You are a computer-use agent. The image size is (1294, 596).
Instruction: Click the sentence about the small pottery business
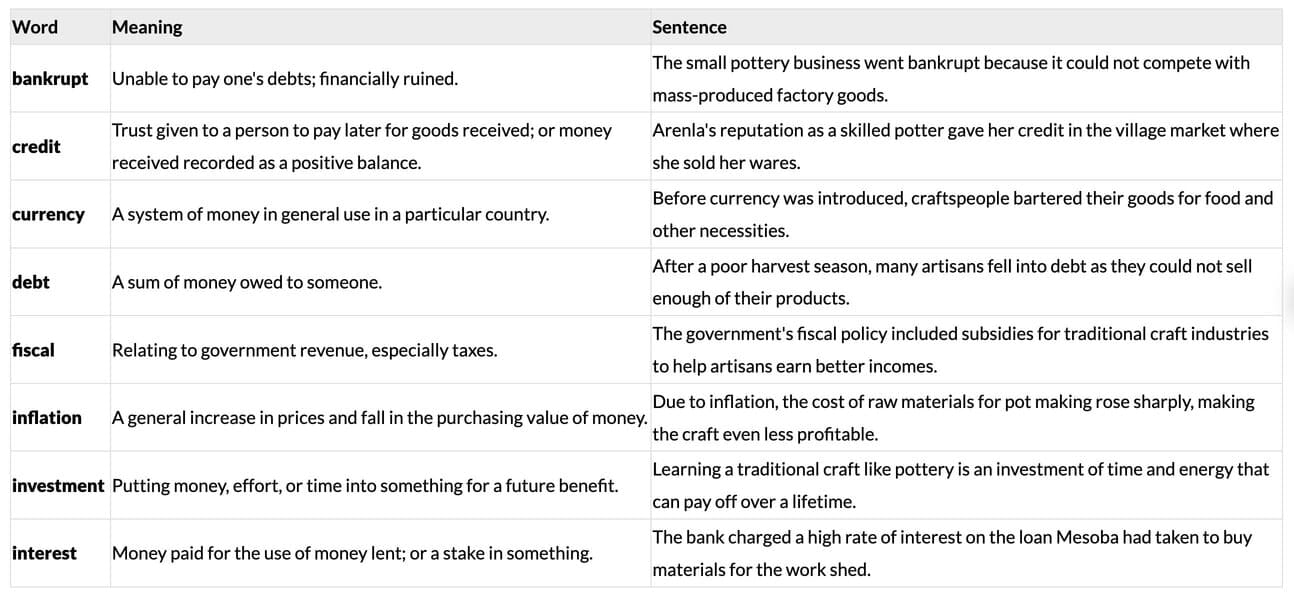950,78
